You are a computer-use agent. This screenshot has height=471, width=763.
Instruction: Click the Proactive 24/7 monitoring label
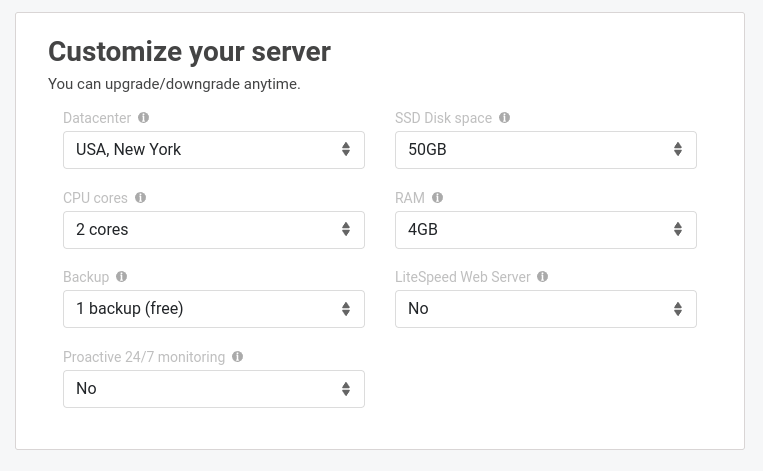click(x=144, y=357)
